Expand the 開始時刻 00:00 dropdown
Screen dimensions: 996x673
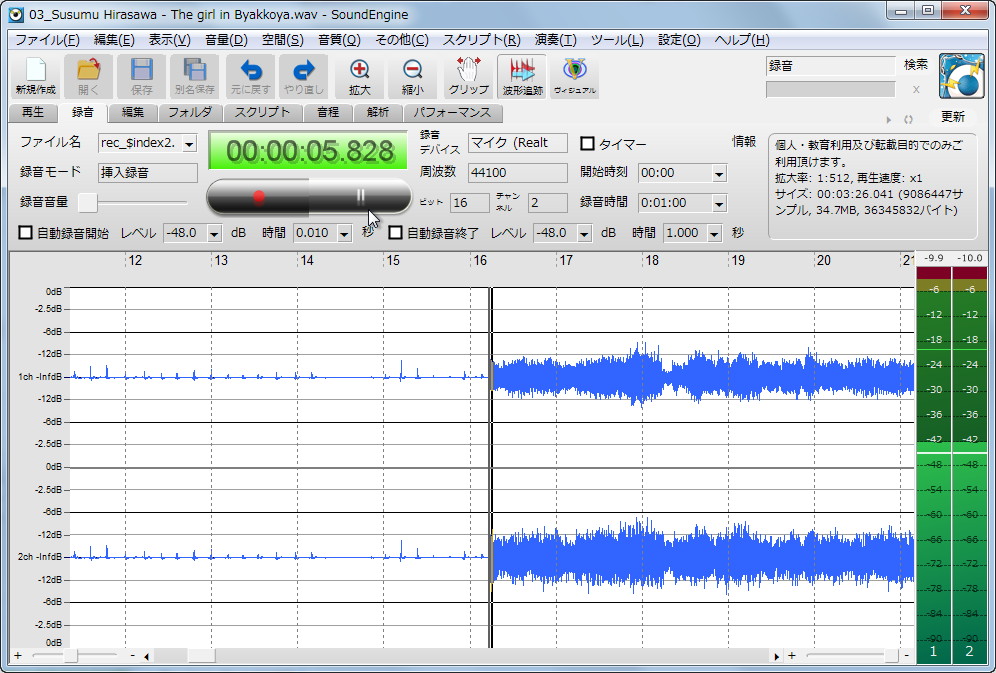coord(719,173)
